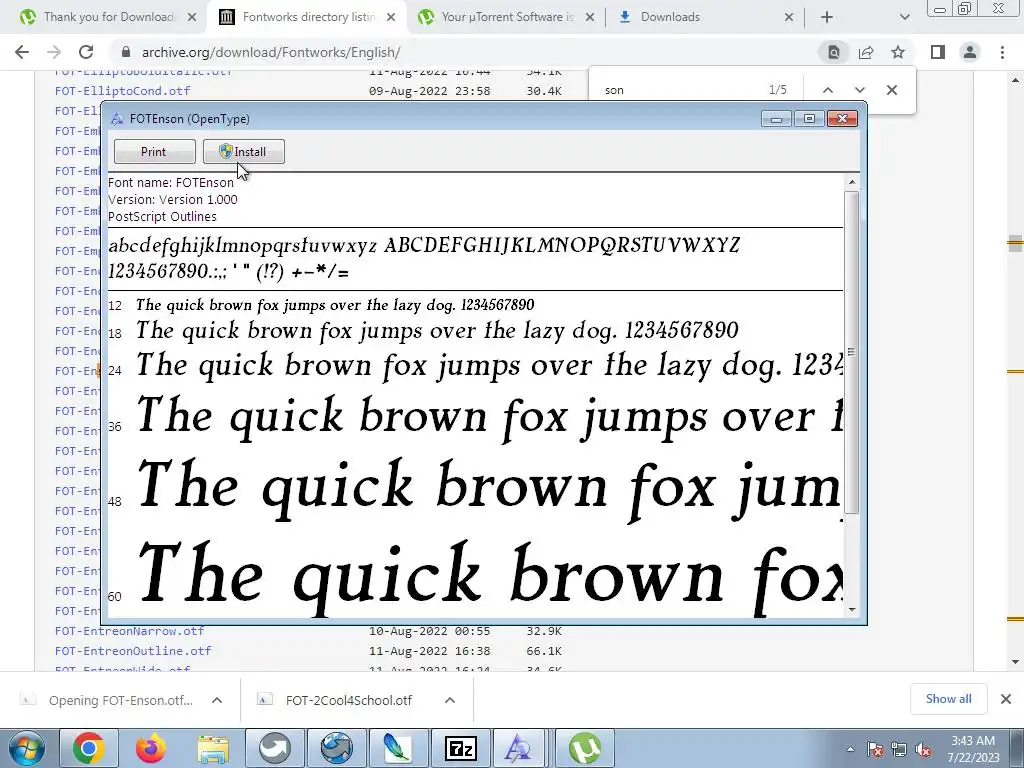
Task: Go back to previous page in Chrome
Action: [22, 52]
